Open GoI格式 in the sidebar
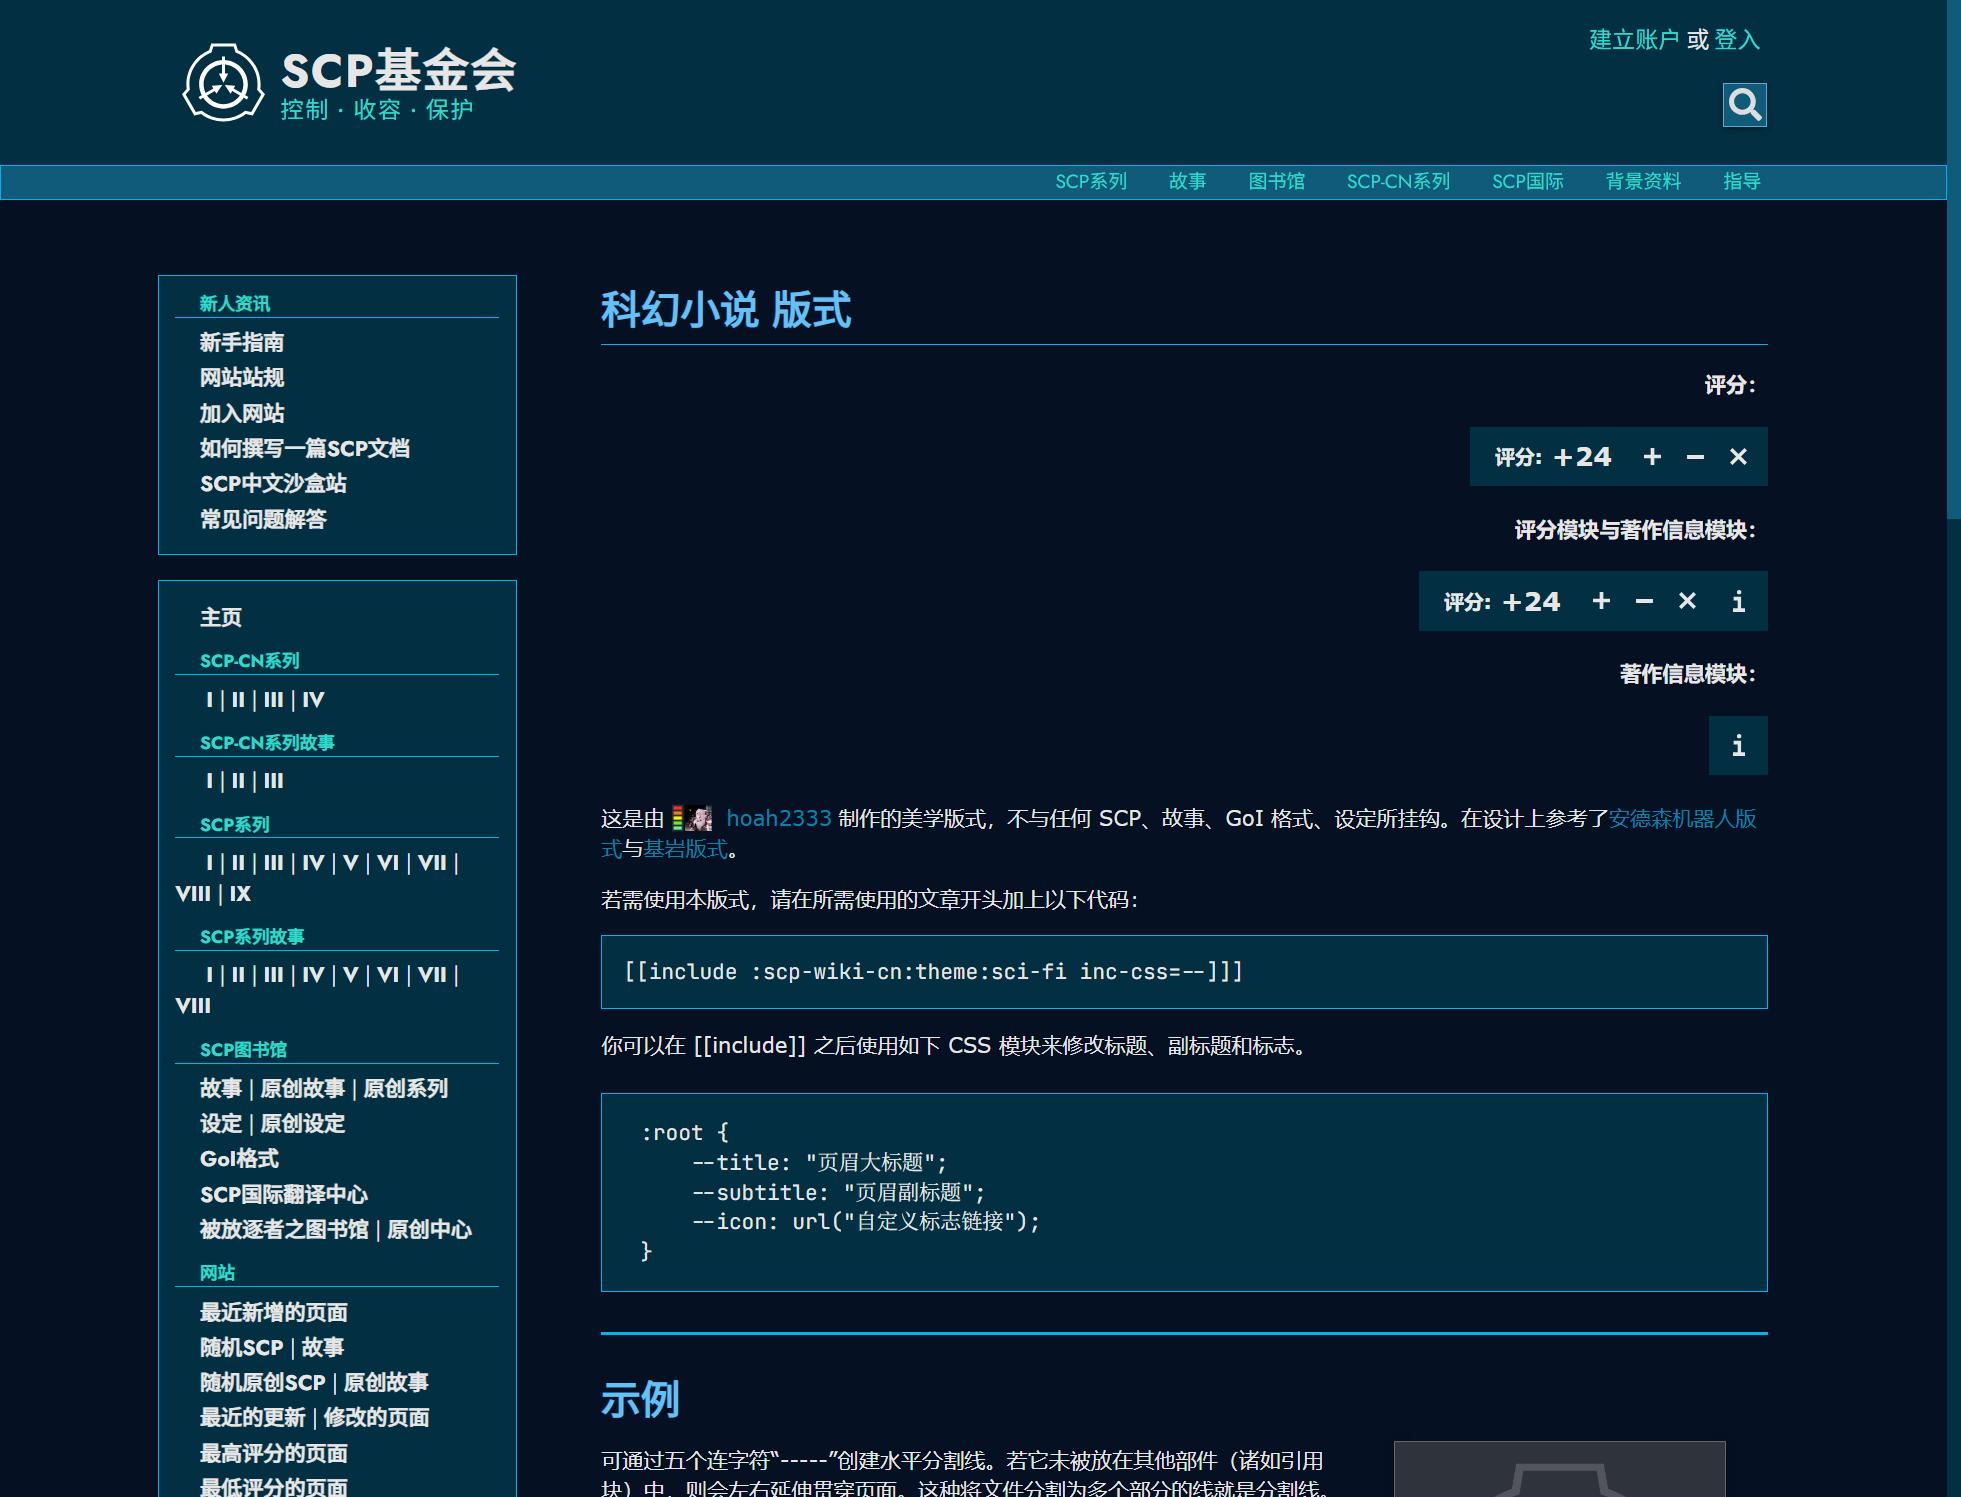This screenshot has height=1497, width=1961. (x=239, y=1159)
